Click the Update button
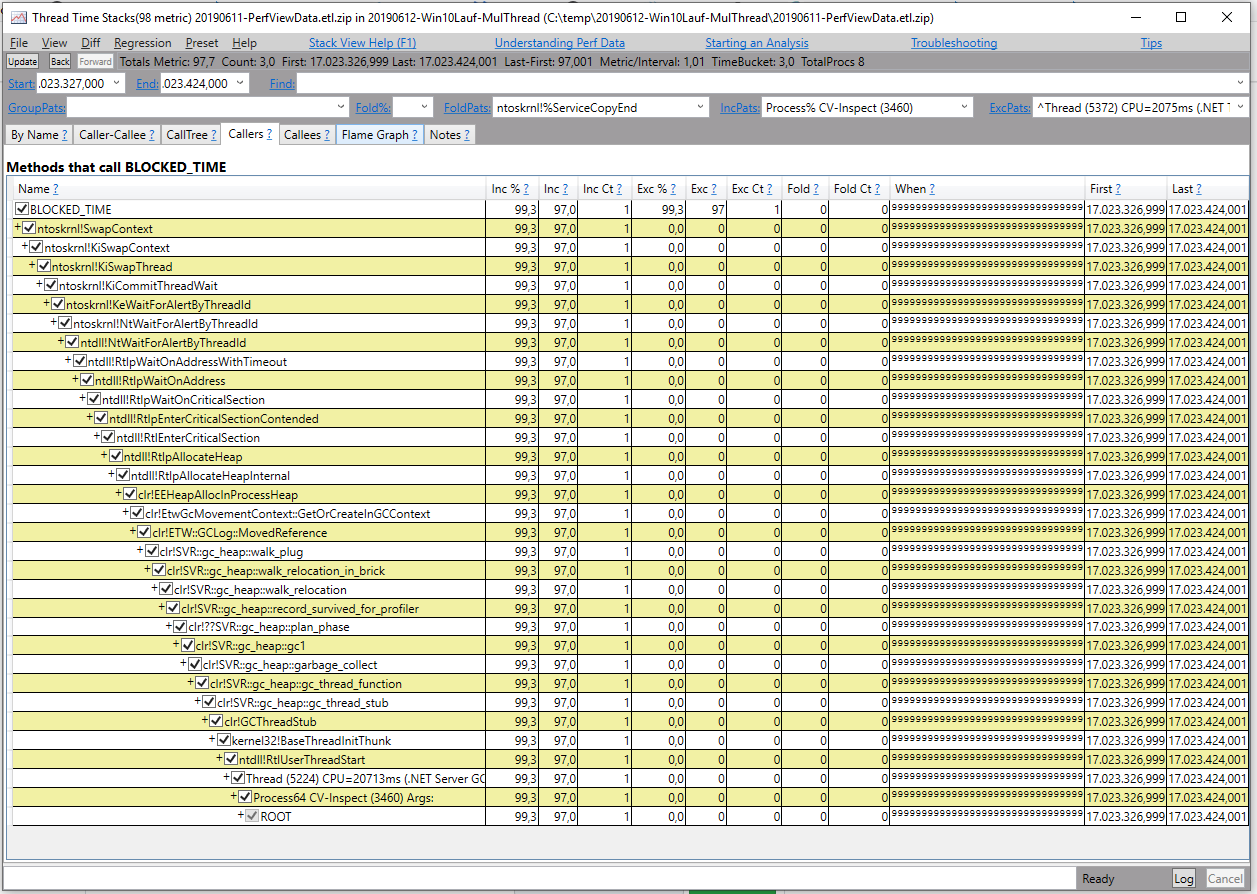The width and height of the screenshot is (1257, 894). coord(23,62)
